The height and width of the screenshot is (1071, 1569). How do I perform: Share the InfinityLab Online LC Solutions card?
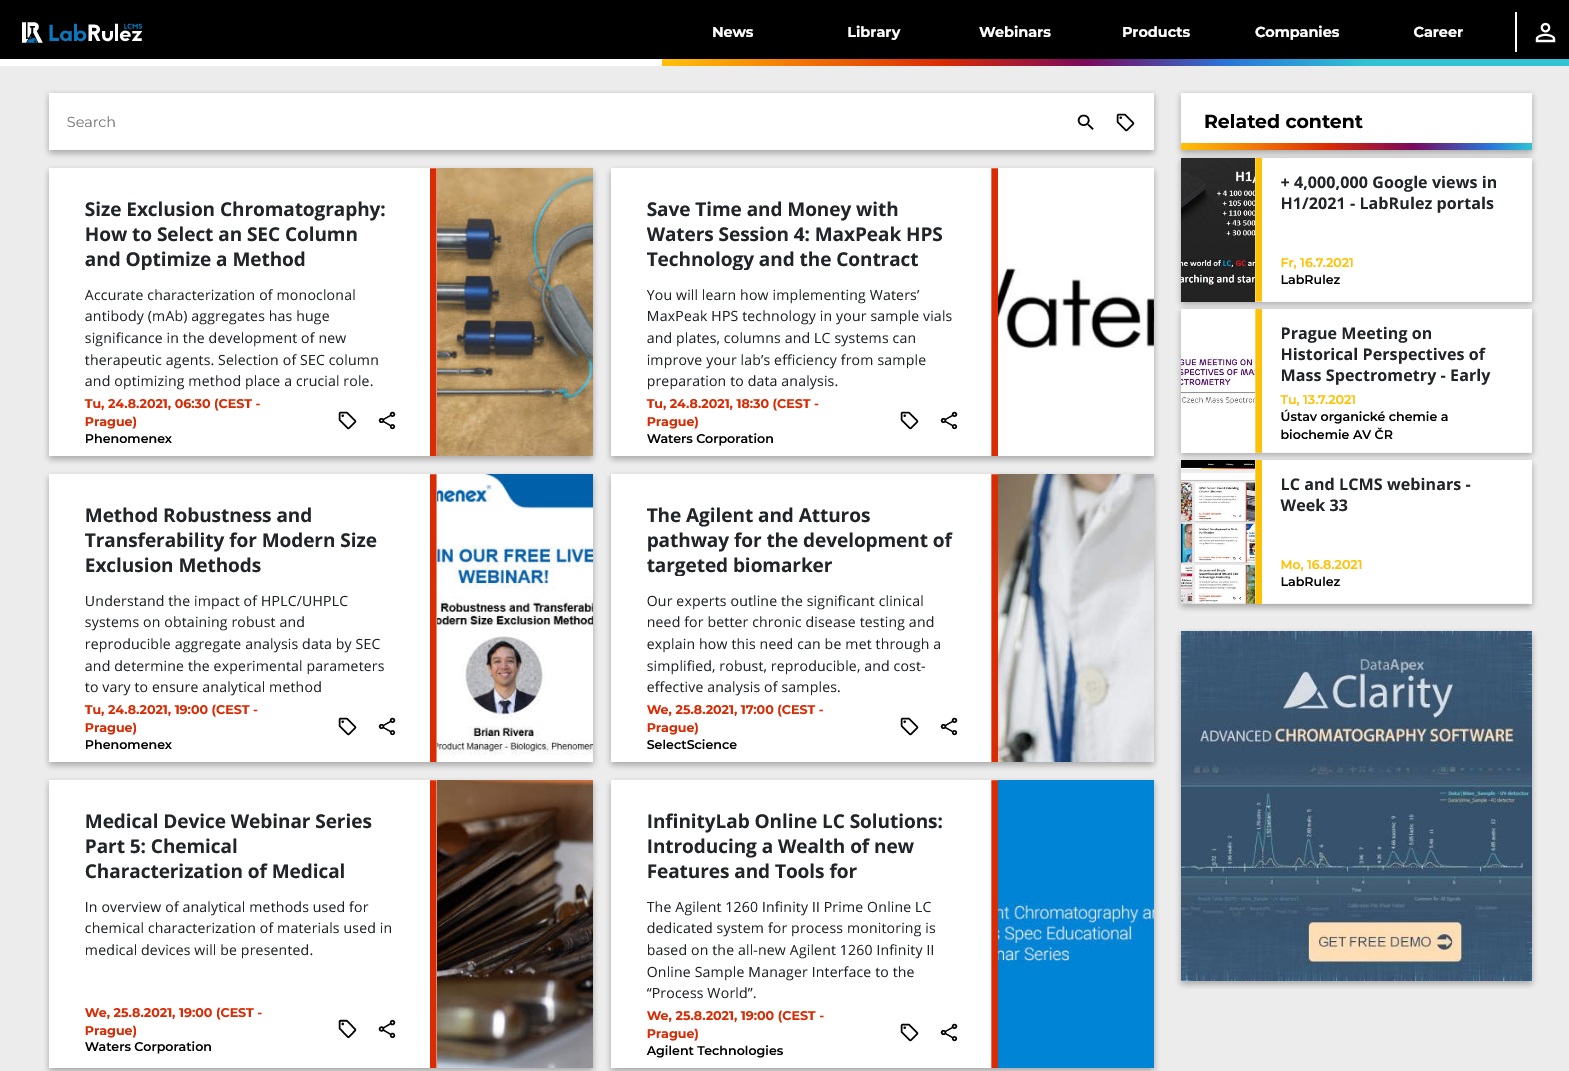point(949,1032)
